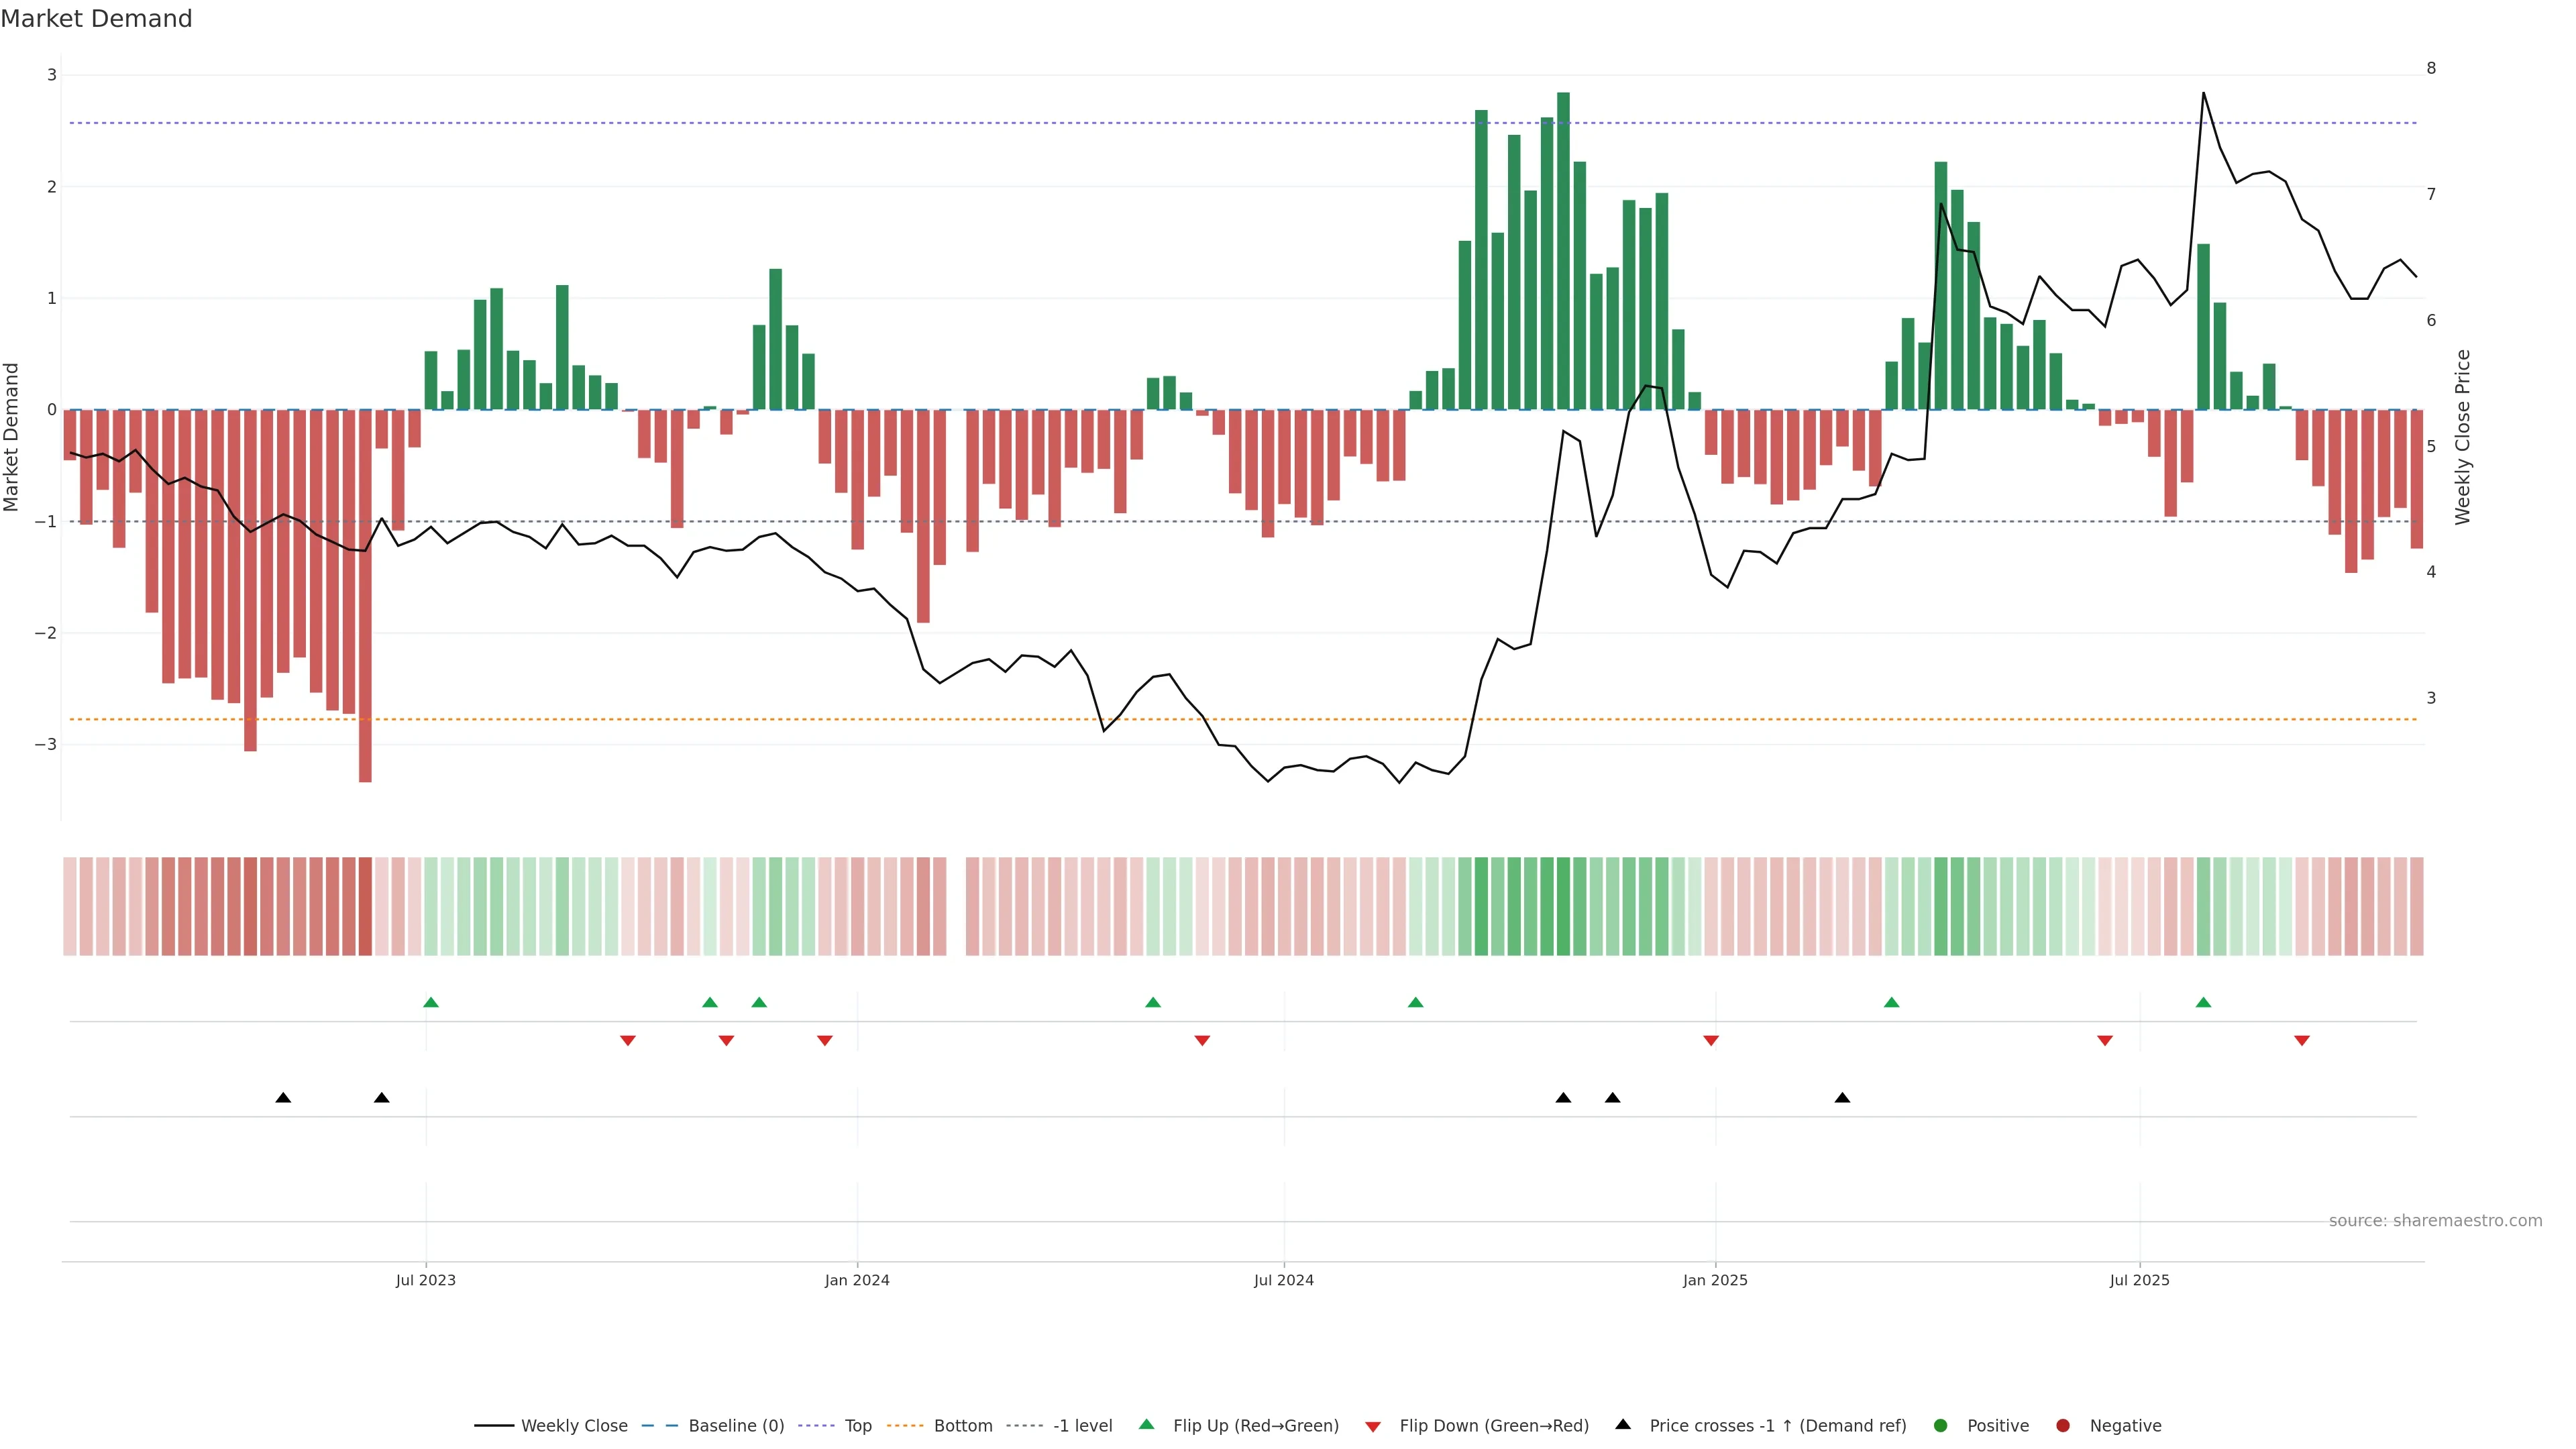The image size is (2576, 1449).
Task: Click the Weekly Close Price axis title
Action: (2463, 437)
